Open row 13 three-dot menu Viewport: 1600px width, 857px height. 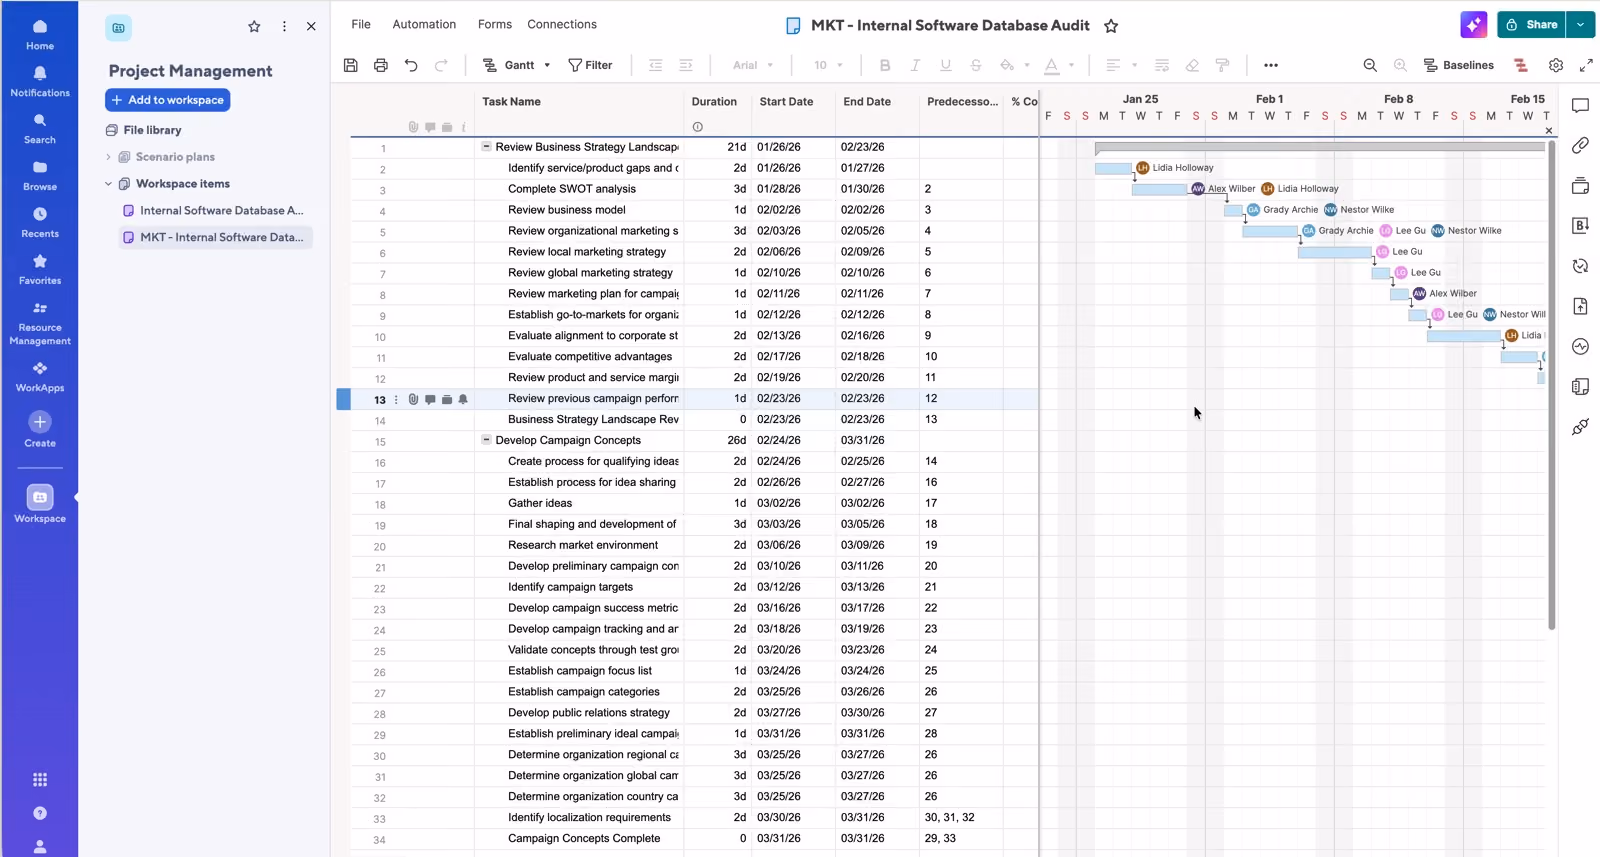tap(396, 399)
